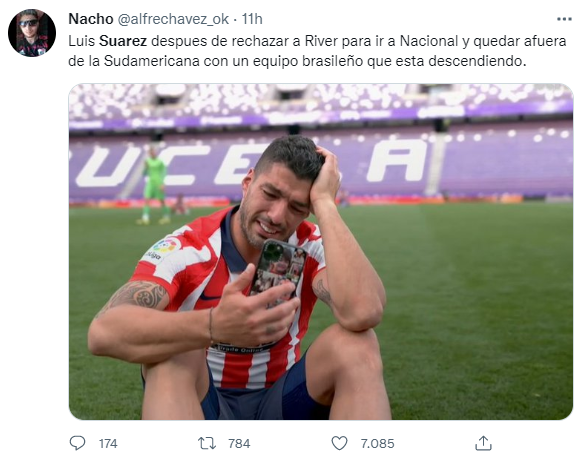Click the phone held in the photo
Viewport: 586px width, 456px height.
(278, 270)
